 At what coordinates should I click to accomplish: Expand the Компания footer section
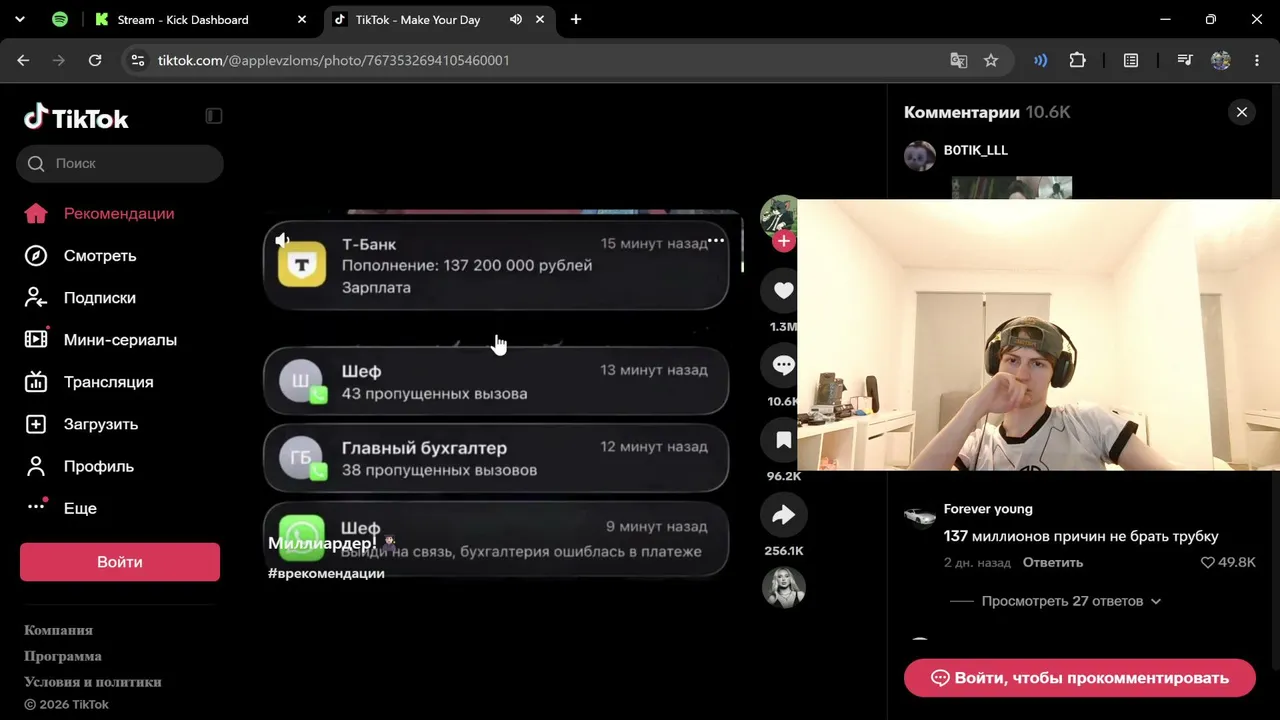pyautogui.click(x=58, y=630)
